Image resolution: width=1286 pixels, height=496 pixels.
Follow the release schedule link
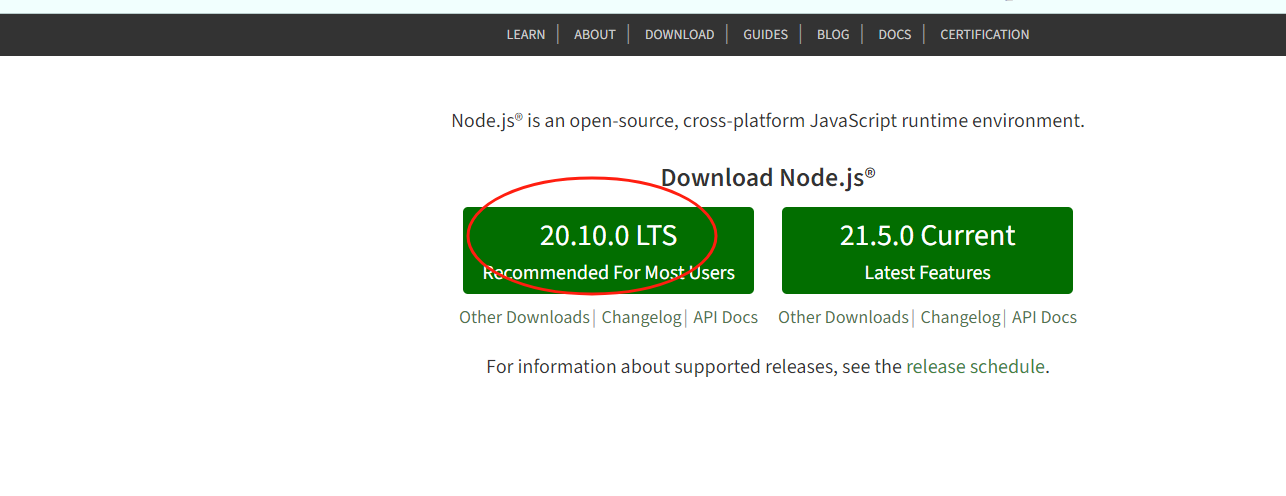tap(975, 367)
